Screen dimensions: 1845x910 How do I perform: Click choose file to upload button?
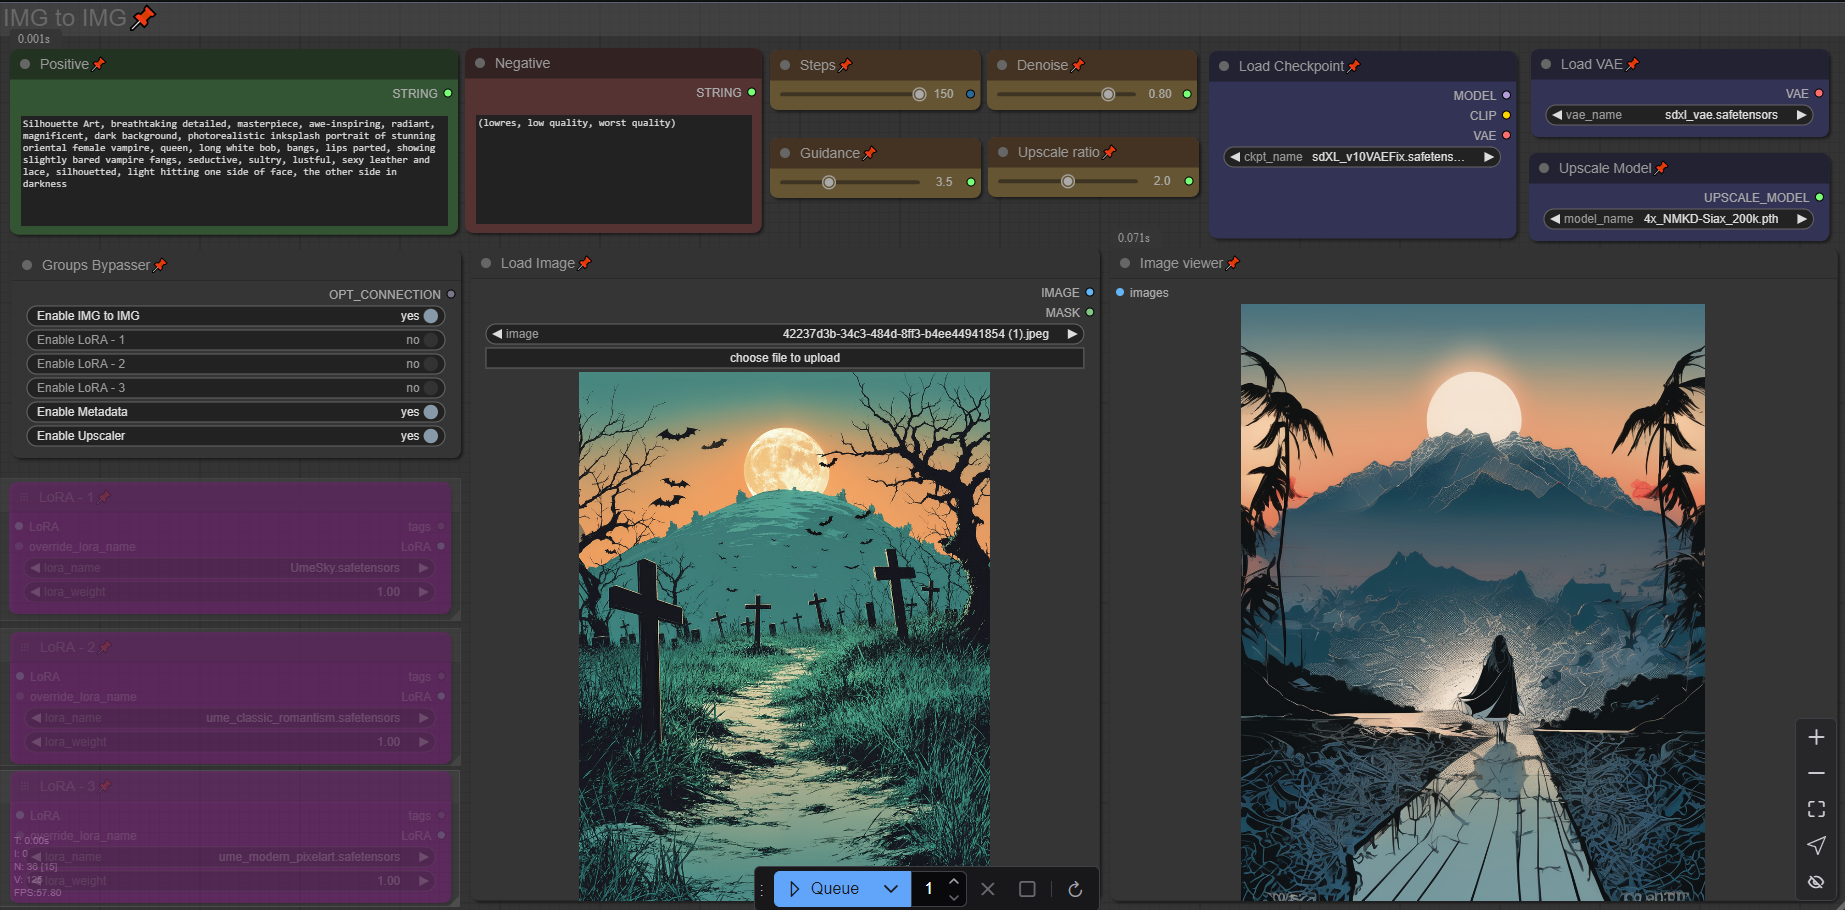(x=784, y=358)
